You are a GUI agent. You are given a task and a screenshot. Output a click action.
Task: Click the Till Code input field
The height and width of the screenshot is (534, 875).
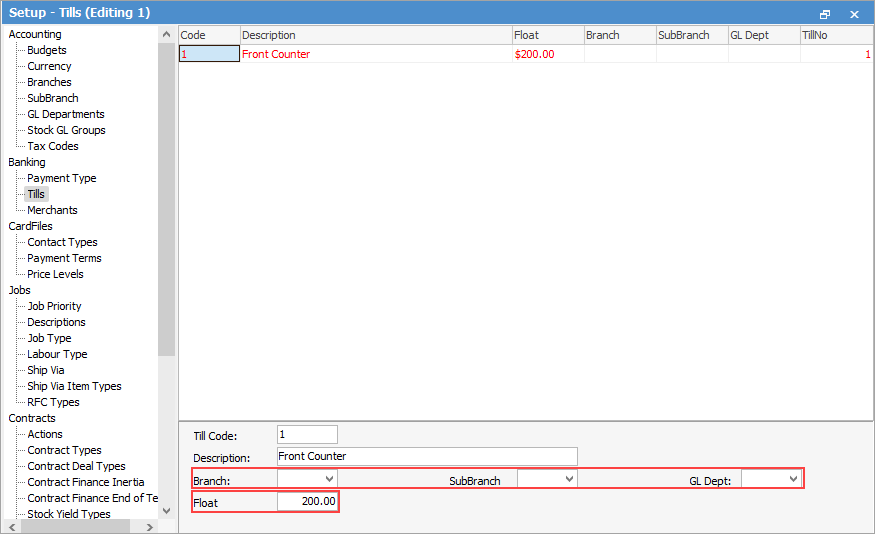(307, 435)
